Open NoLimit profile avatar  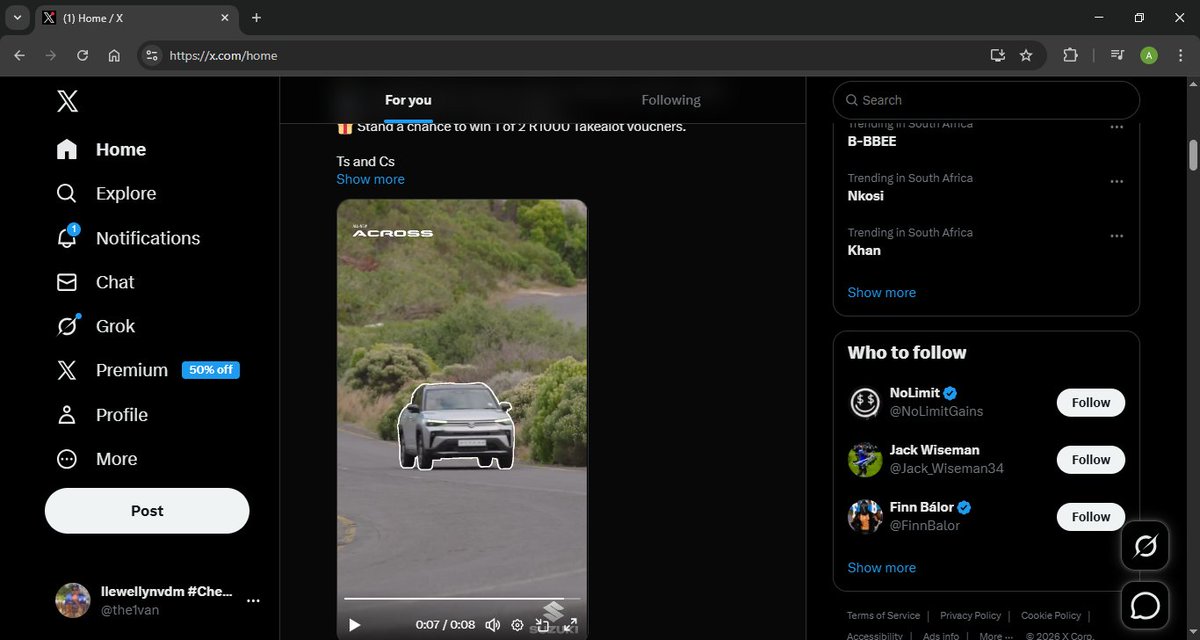pos(865,403)
